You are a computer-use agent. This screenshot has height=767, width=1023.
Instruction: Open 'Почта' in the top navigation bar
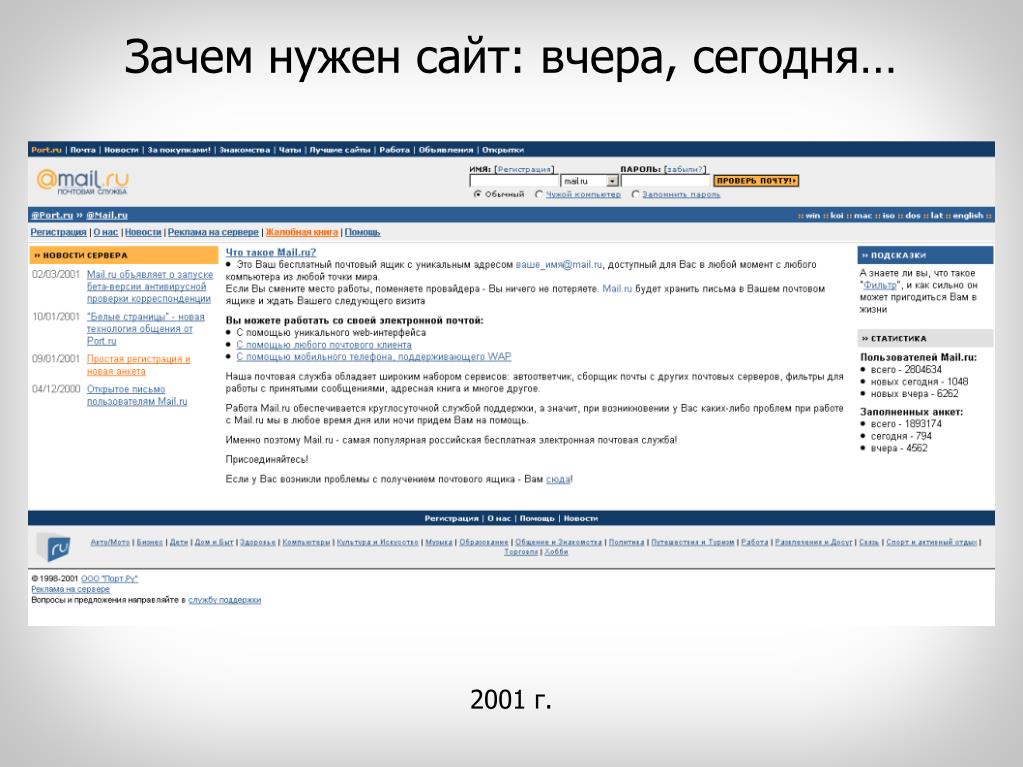[x=83, y=150]
